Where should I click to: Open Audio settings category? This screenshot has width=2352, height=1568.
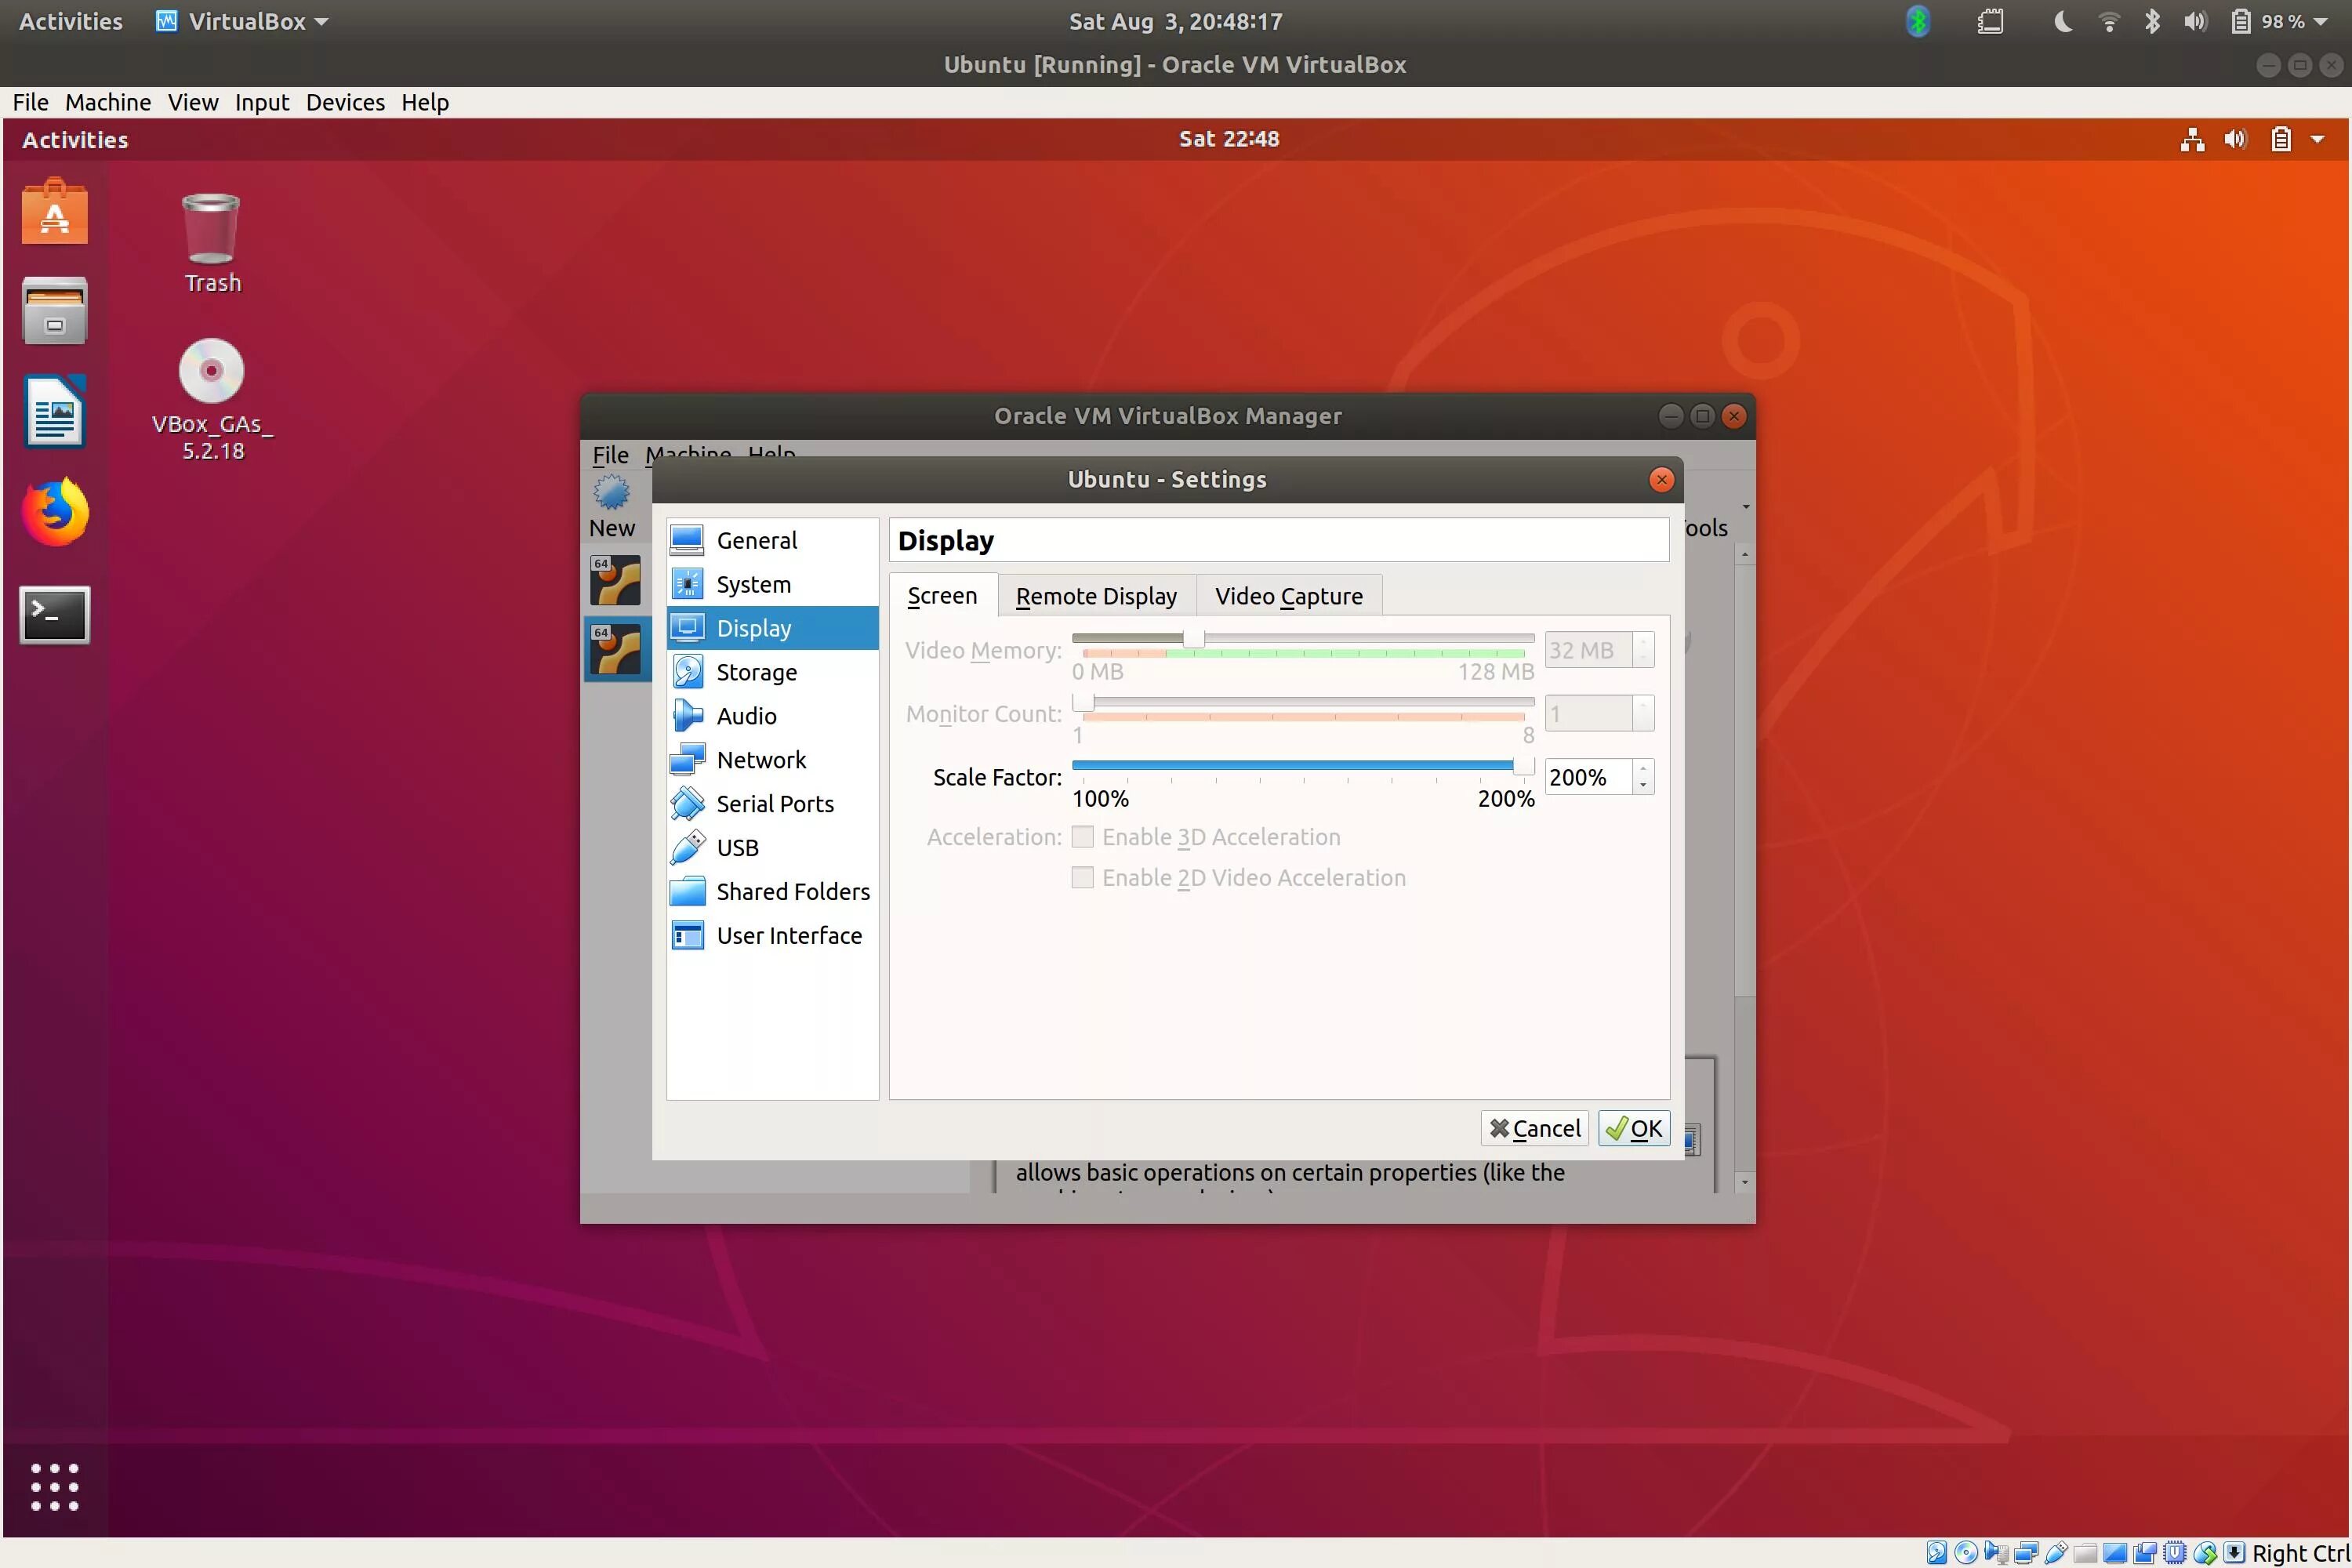(772, 716)
